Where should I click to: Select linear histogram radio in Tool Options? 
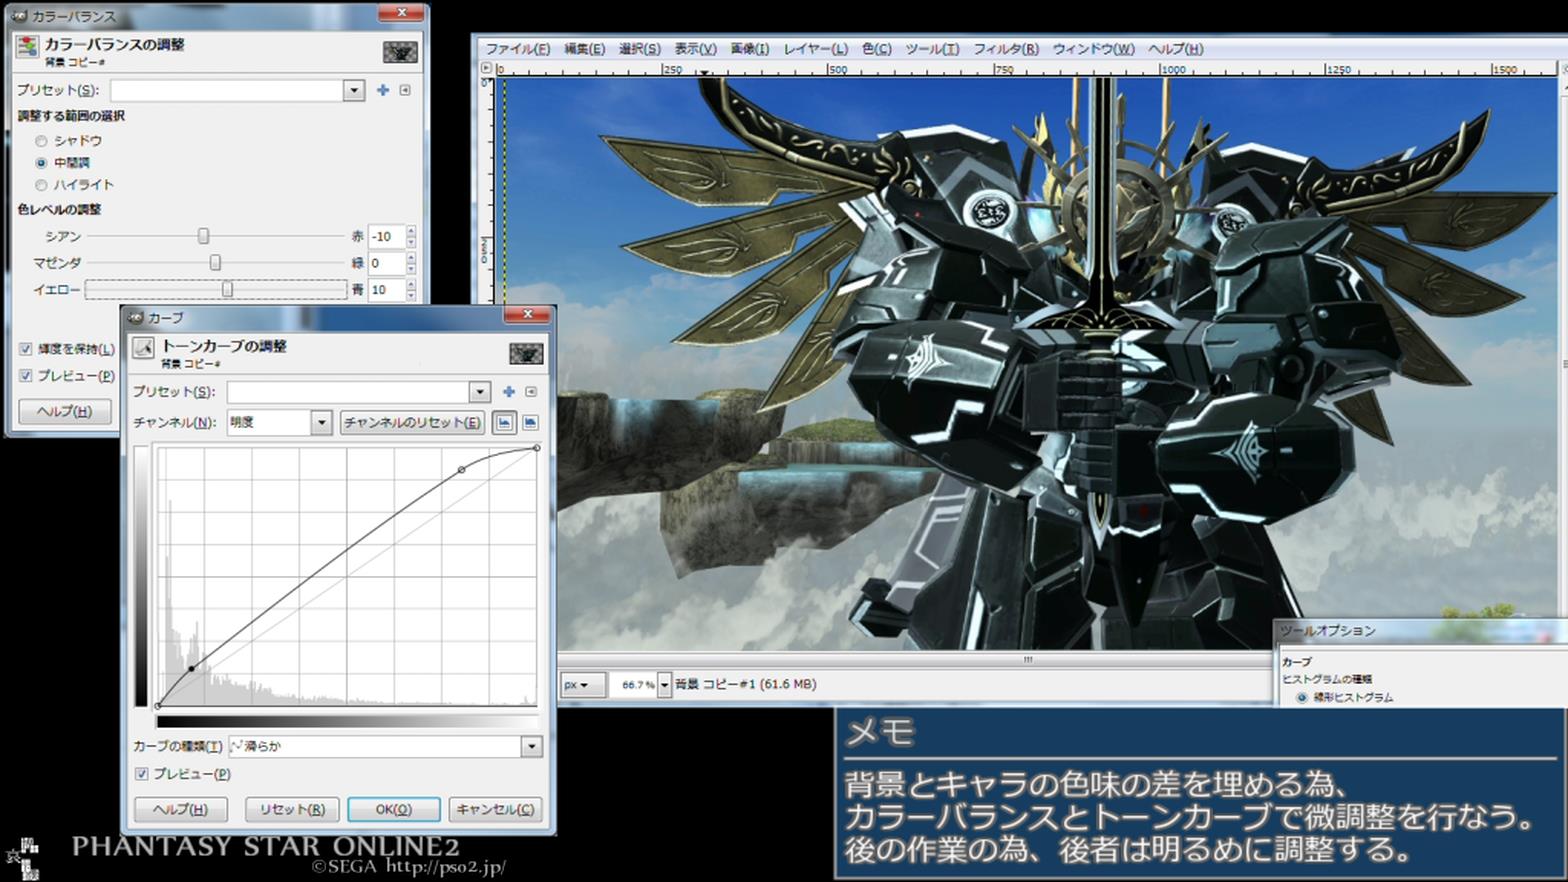pos(1302,697)
